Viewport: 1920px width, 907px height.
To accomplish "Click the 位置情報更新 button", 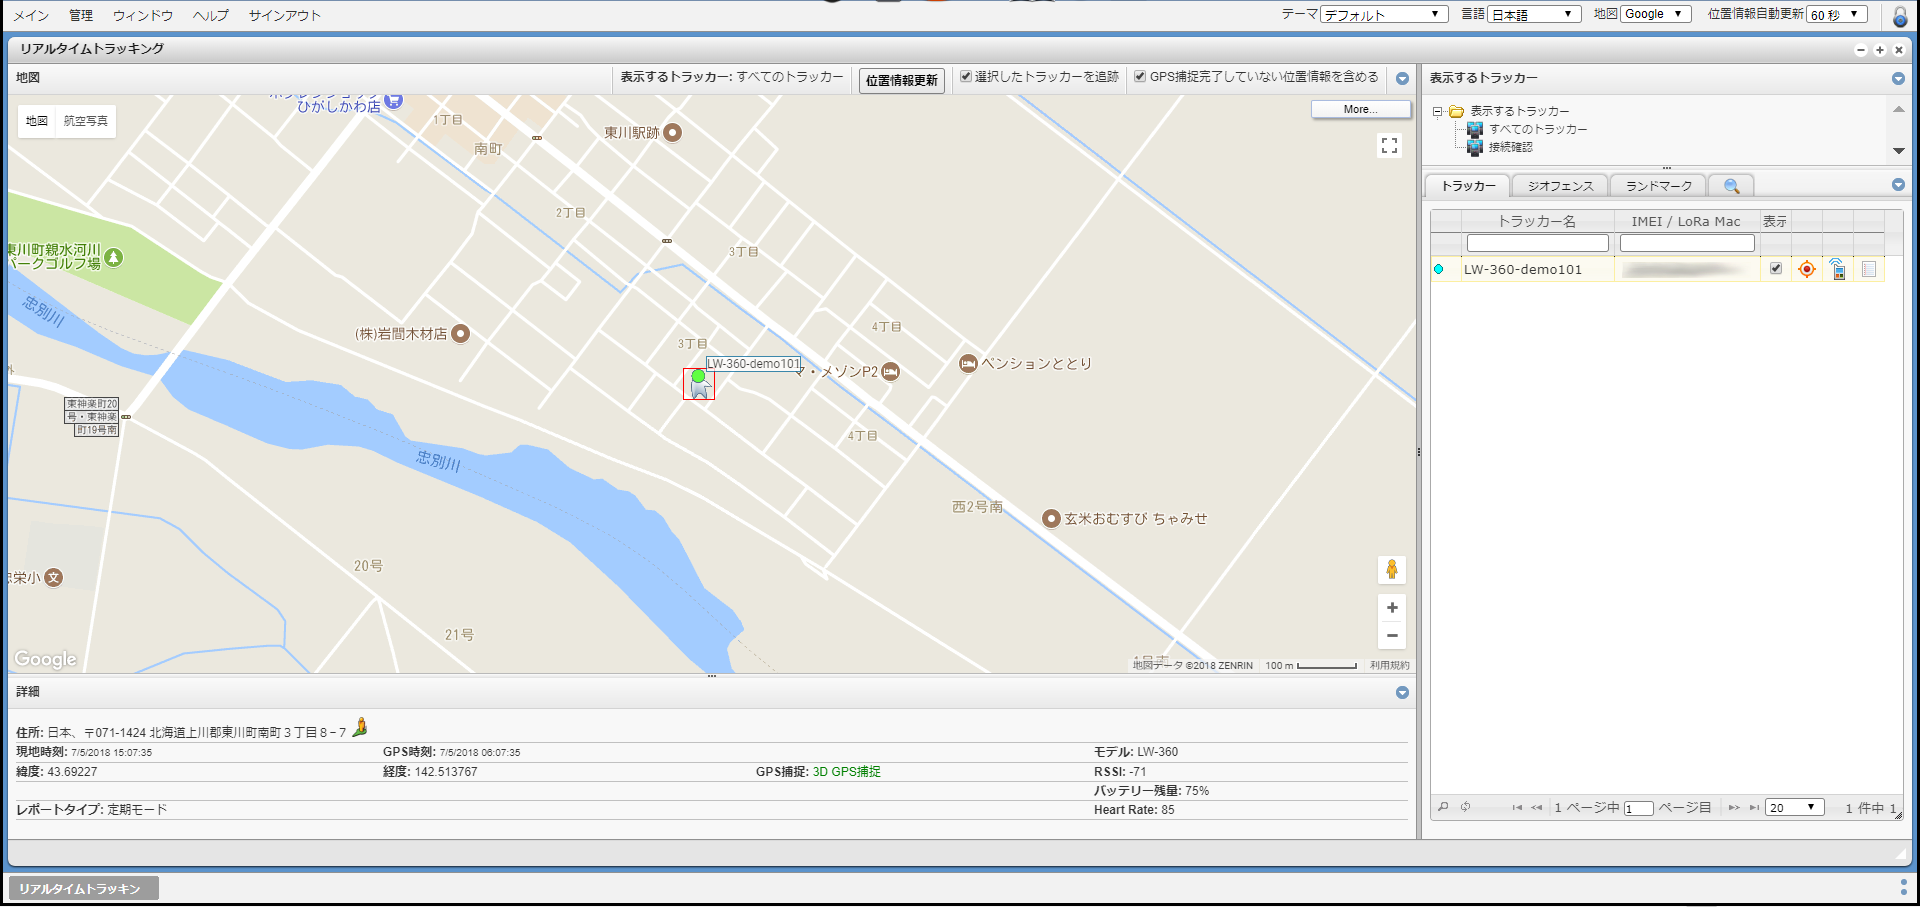I will pyautogui.click(x=901, y=81).
